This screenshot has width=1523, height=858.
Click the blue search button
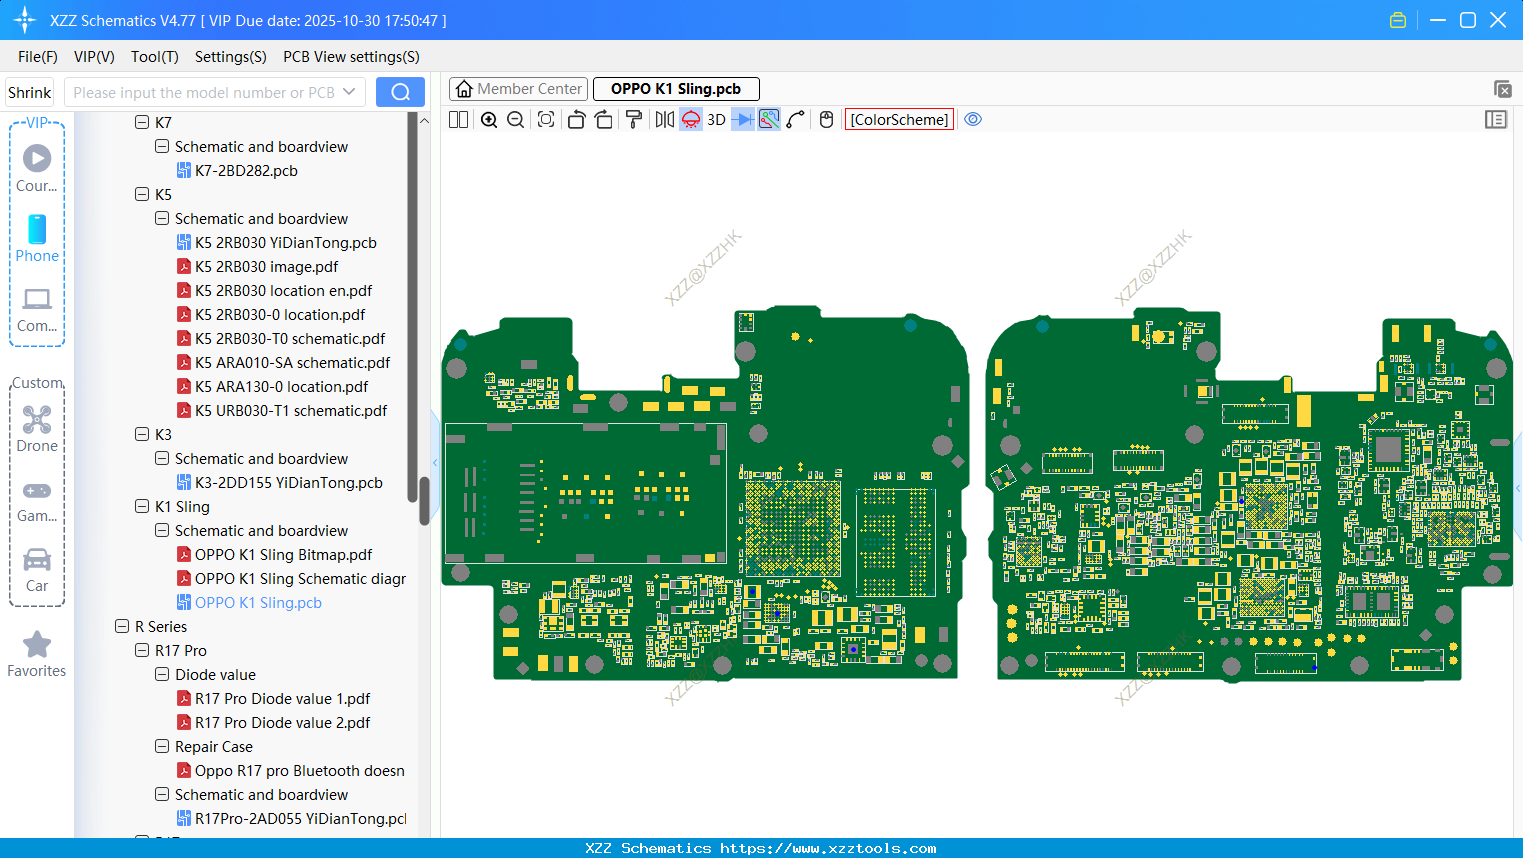pyautogui.click(x=400, y=92)
